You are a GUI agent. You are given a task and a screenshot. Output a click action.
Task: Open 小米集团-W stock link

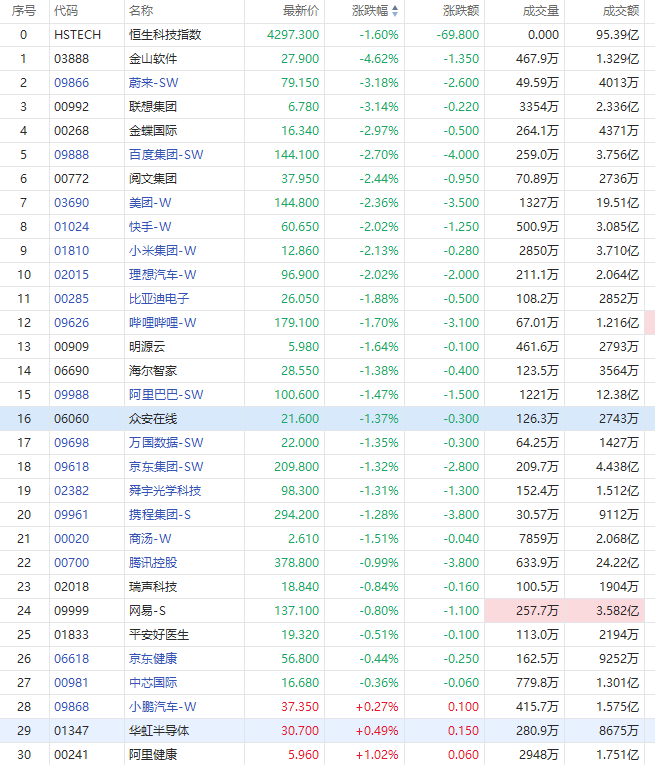(x=162, y=251)
